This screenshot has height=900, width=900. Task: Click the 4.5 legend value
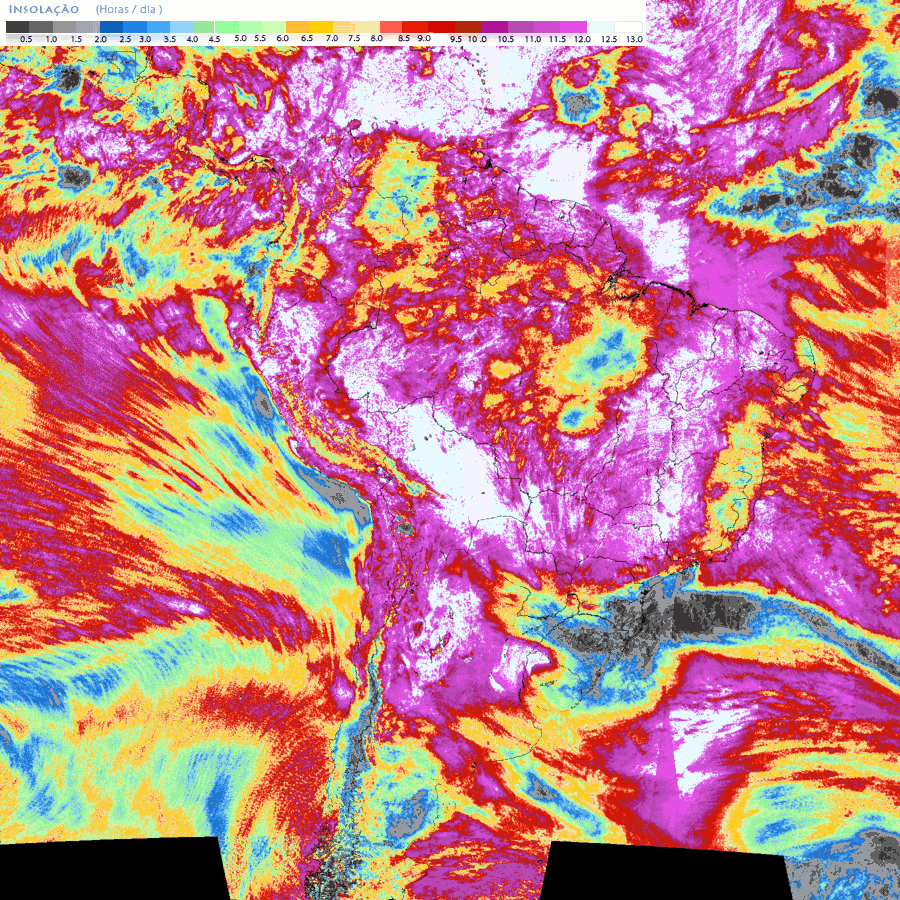[x=215, y=39]
